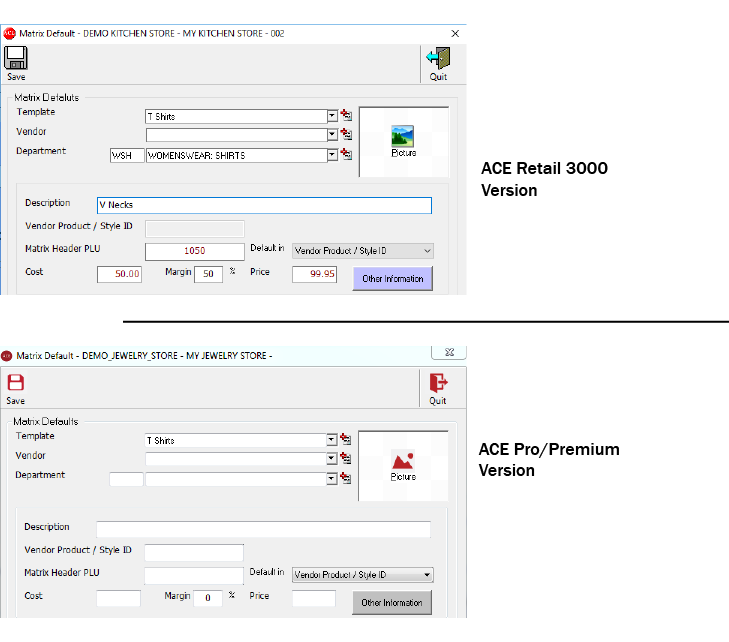Close the Jewelry Store Matrix Default window
The height and width of the screenshot is (642, 729).
(x=449, y=352)
